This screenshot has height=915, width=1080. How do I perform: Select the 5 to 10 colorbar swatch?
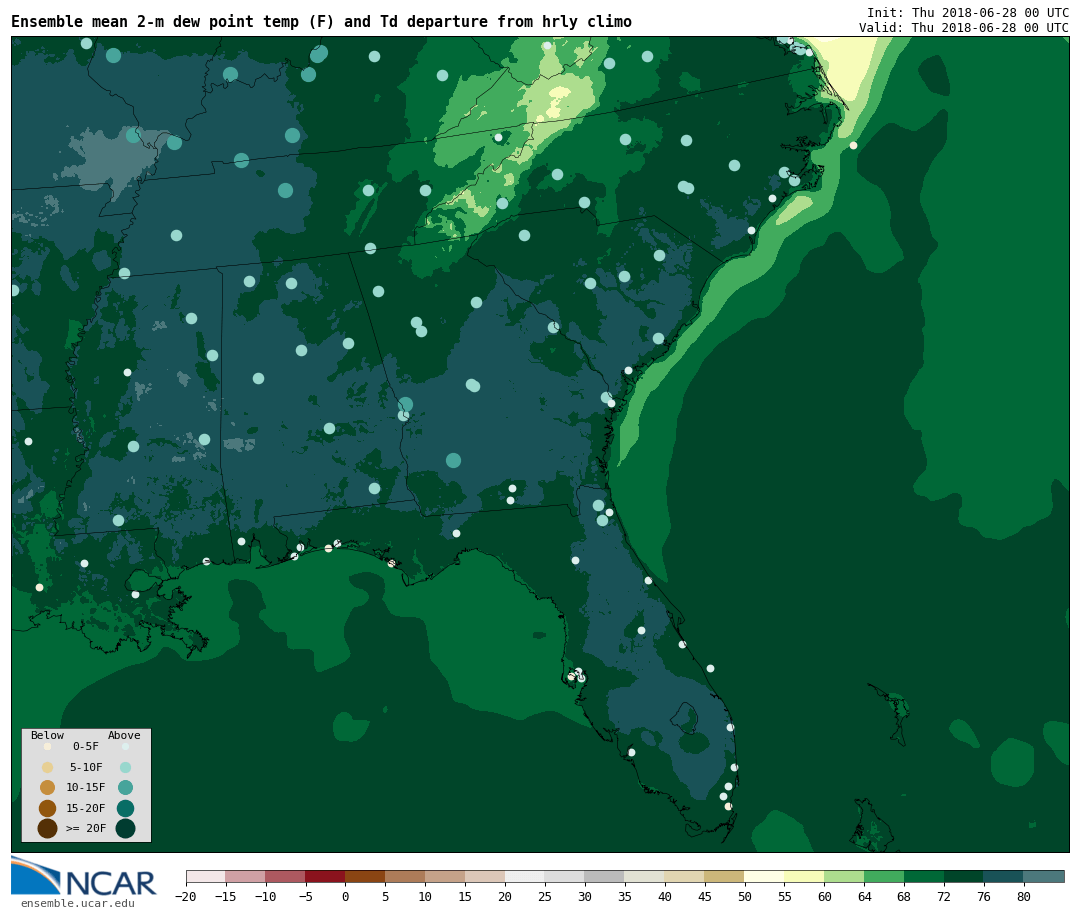pyautogui.click(x=406, y=876)
